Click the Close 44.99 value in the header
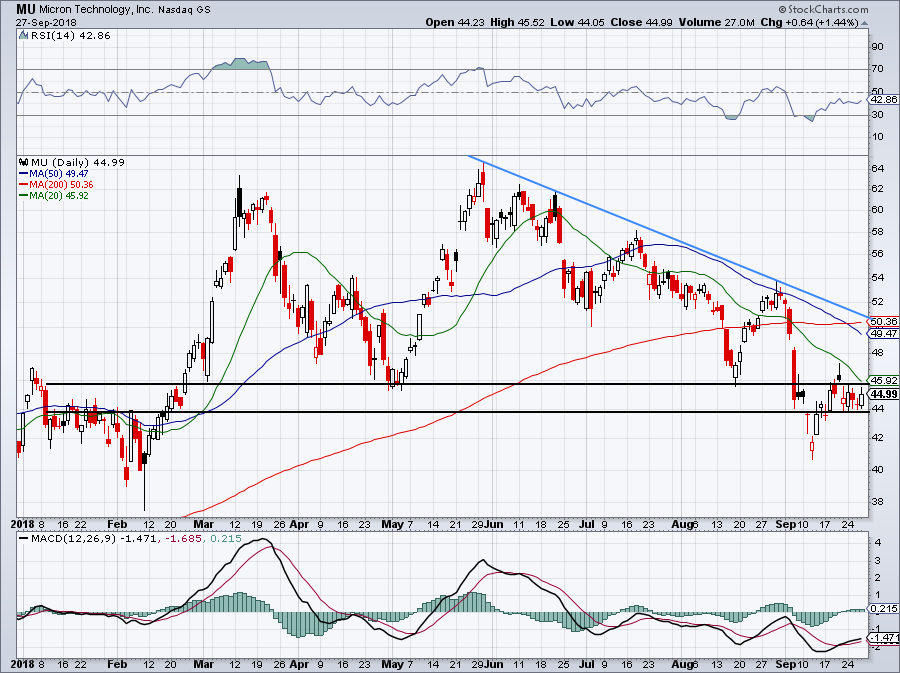The image size is (900, 673). (641, 22)
